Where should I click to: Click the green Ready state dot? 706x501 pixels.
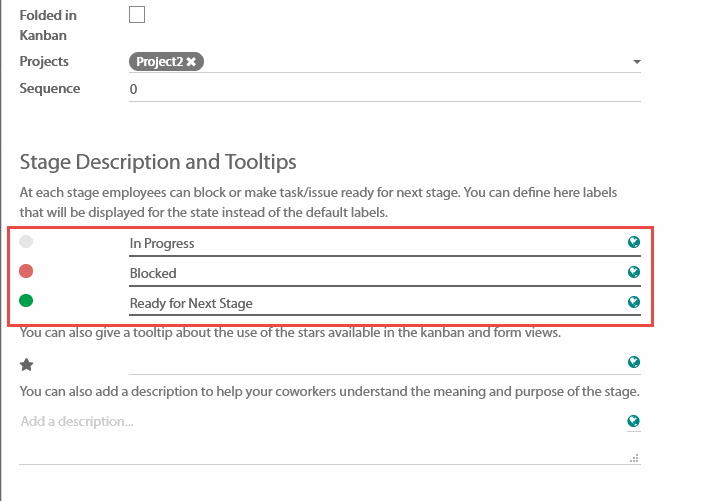(x=26, y=300)
